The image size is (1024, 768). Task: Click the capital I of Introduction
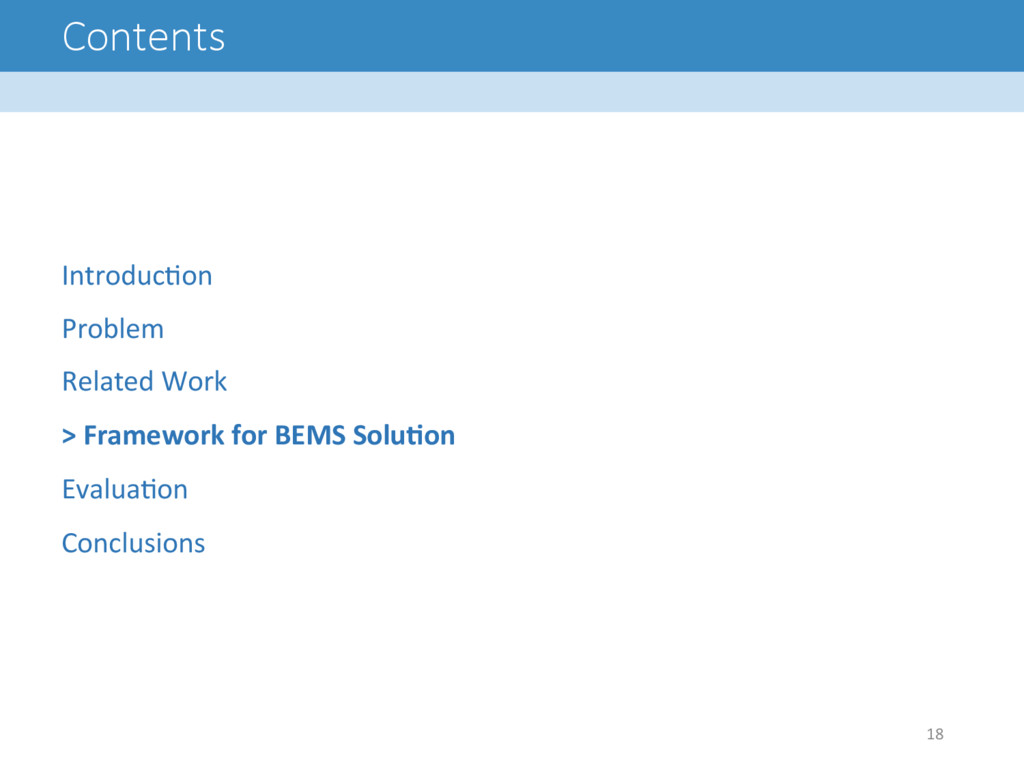point(65,276)
